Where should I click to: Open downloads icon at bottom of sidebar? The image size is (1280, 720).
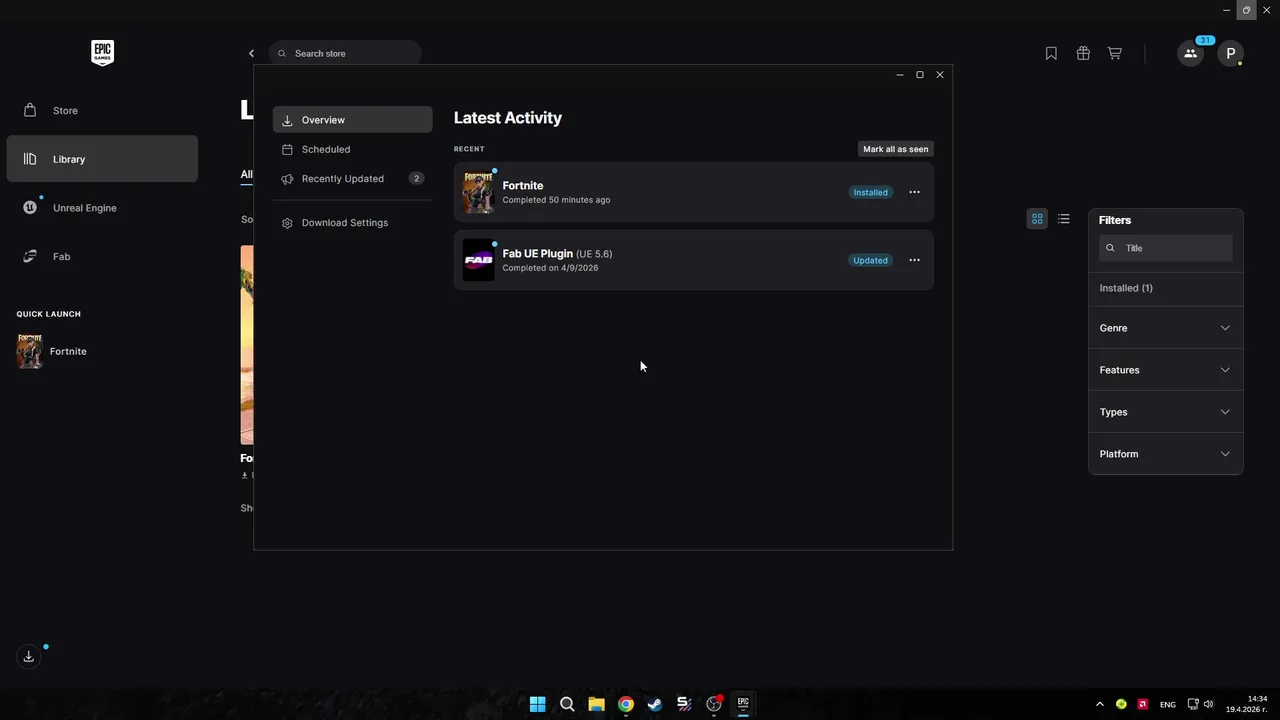(29, 656)
